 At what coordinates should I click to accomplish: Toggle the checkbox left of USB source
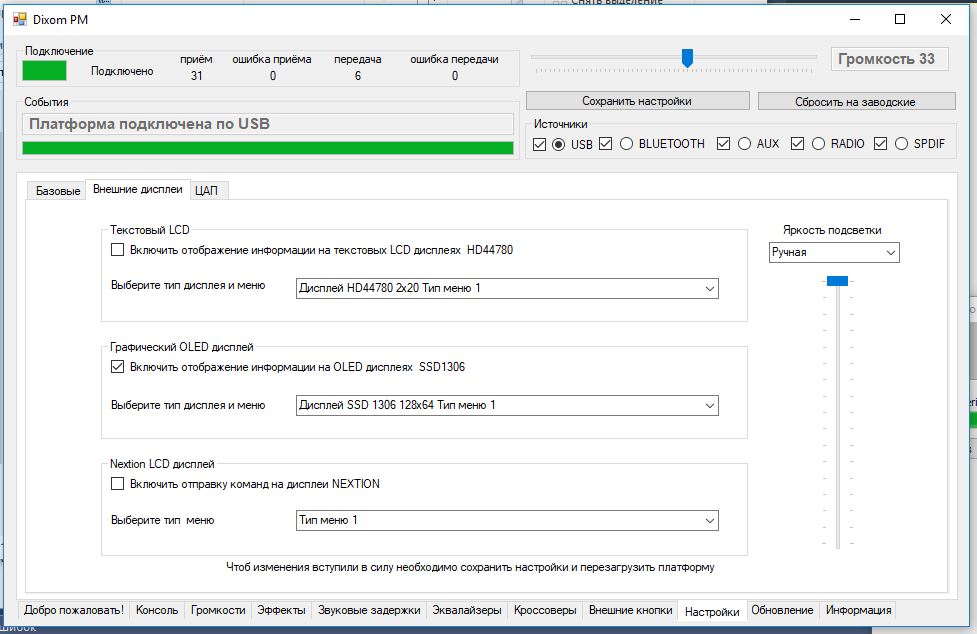pos(540,144)
